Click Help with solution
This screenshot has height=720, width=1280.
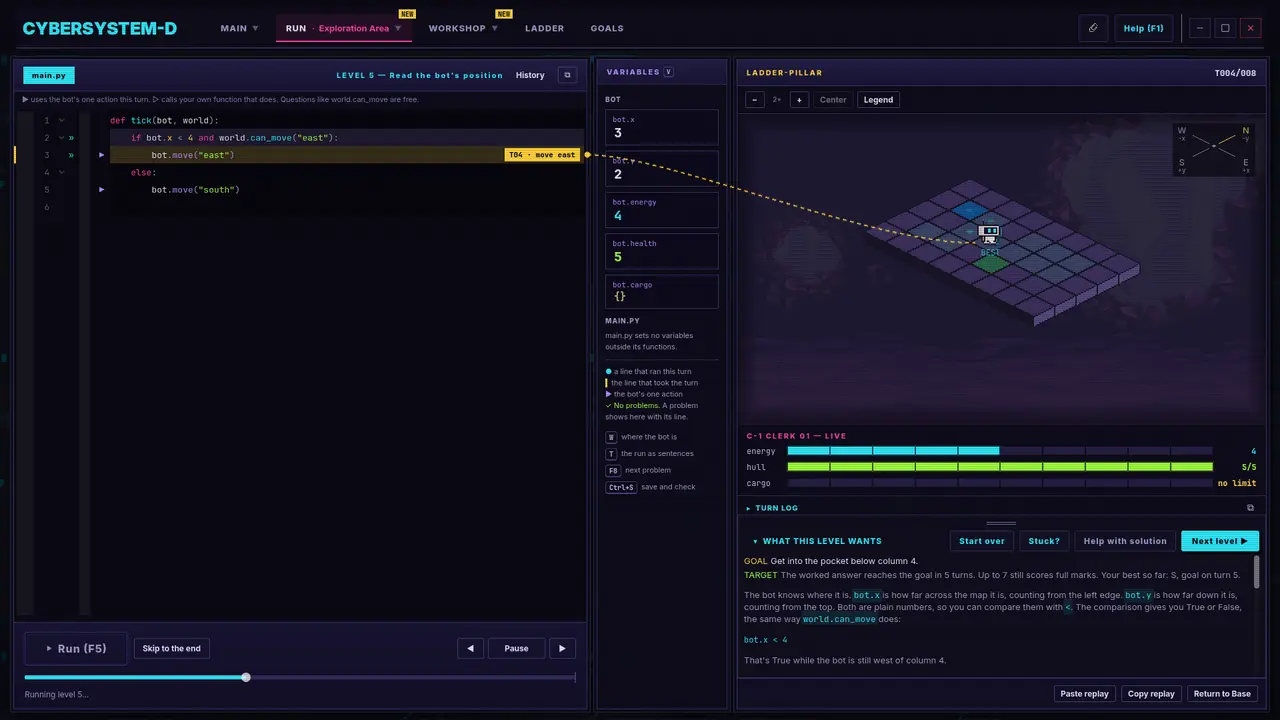[1125, 541]
